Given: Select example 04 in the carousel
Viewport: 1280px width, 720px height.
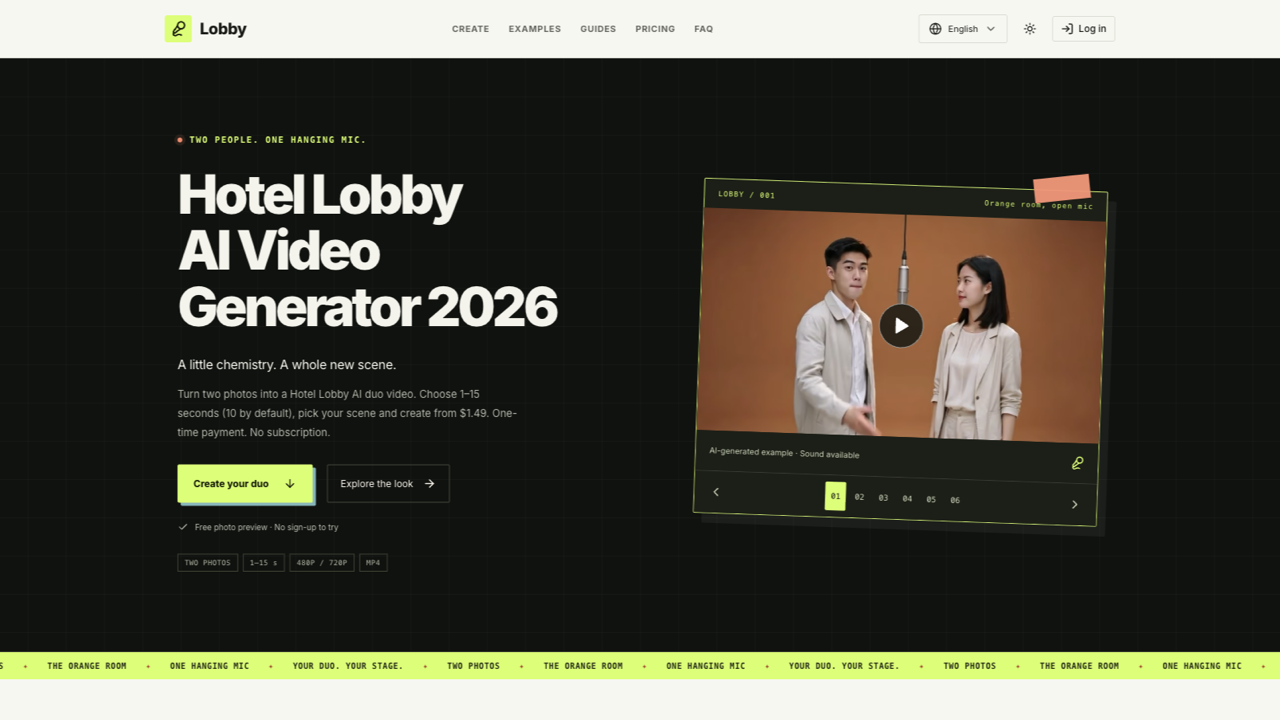Looking at the screenshot, I should point(907,499).
